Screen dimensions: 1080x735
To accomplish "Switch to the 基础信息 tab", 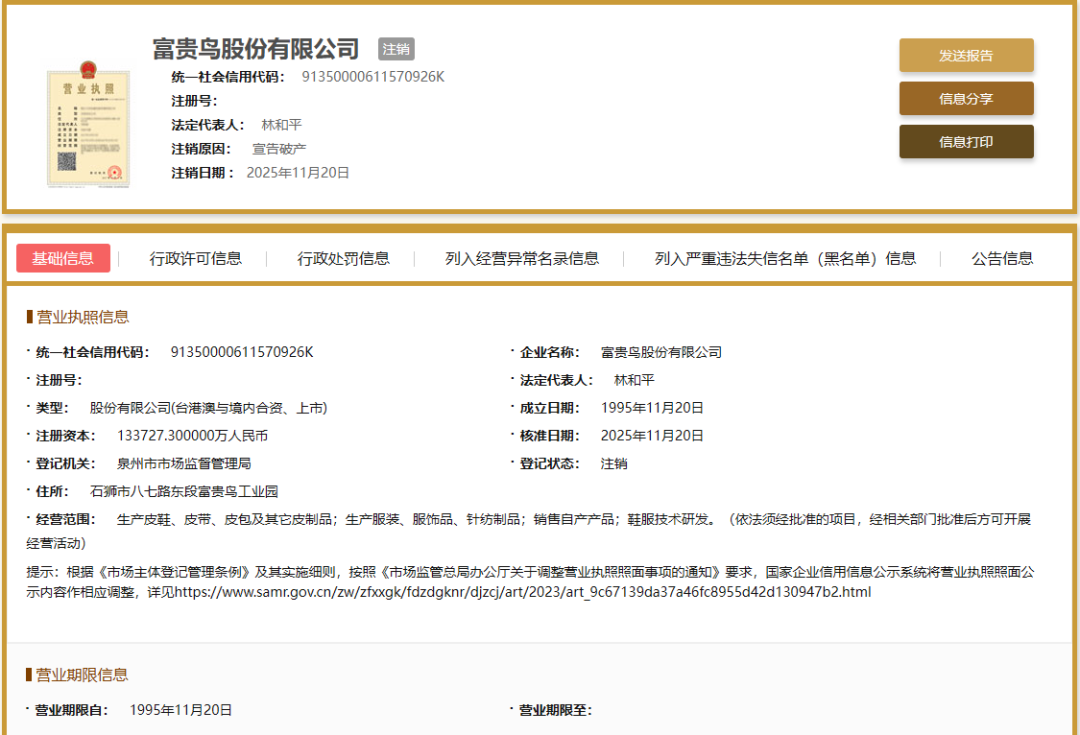I will [x=63, y=257].
